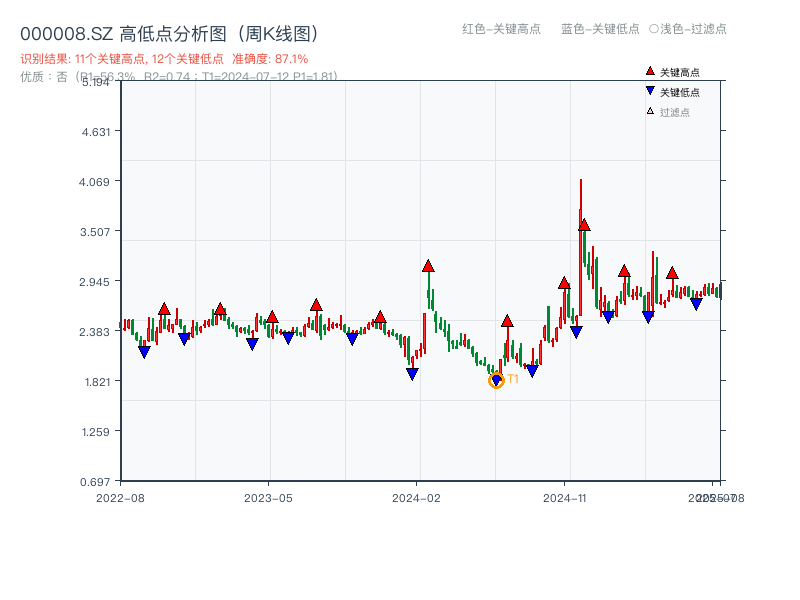This screenshot has height=600, width=800.
Task: Toggle the 浅色-过滤点 circle in the header
Action: pyautogui.click(x=653, y=29)
